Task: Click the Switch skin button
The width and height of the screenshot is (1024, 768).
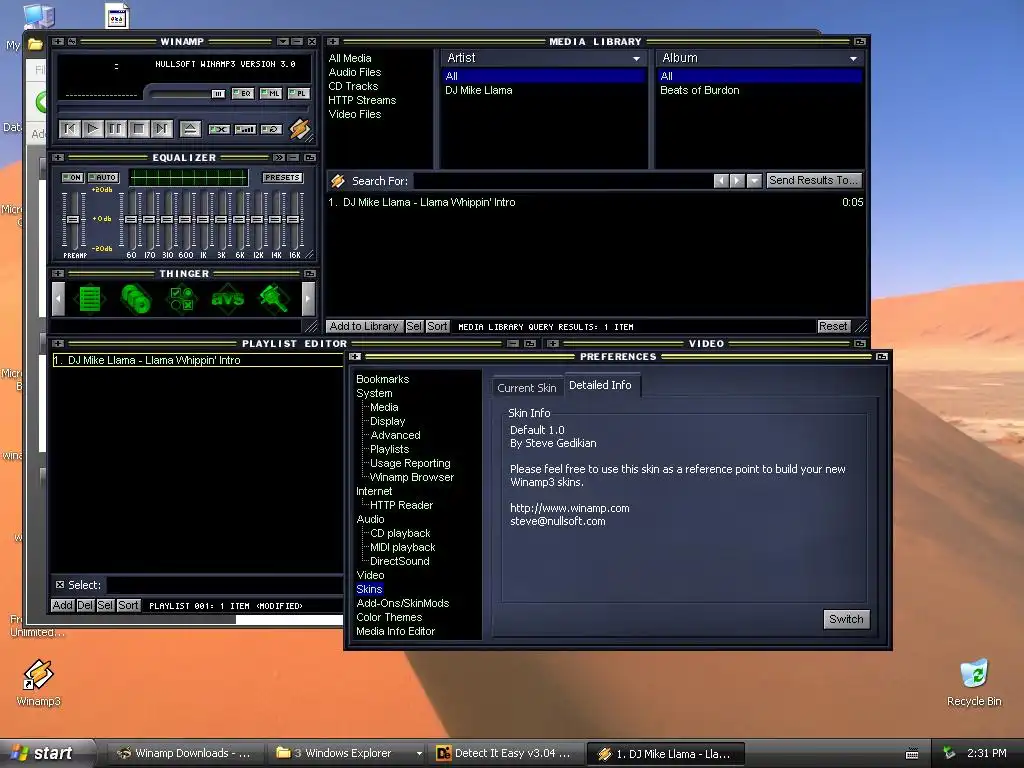Action: (x=846, y=619)
